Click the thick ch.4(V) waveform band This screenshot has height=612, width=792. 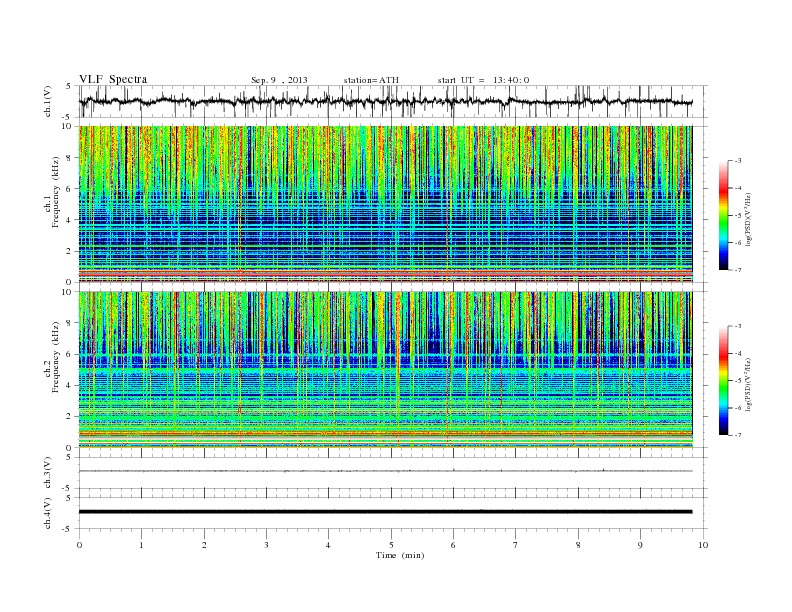[386, 512]
